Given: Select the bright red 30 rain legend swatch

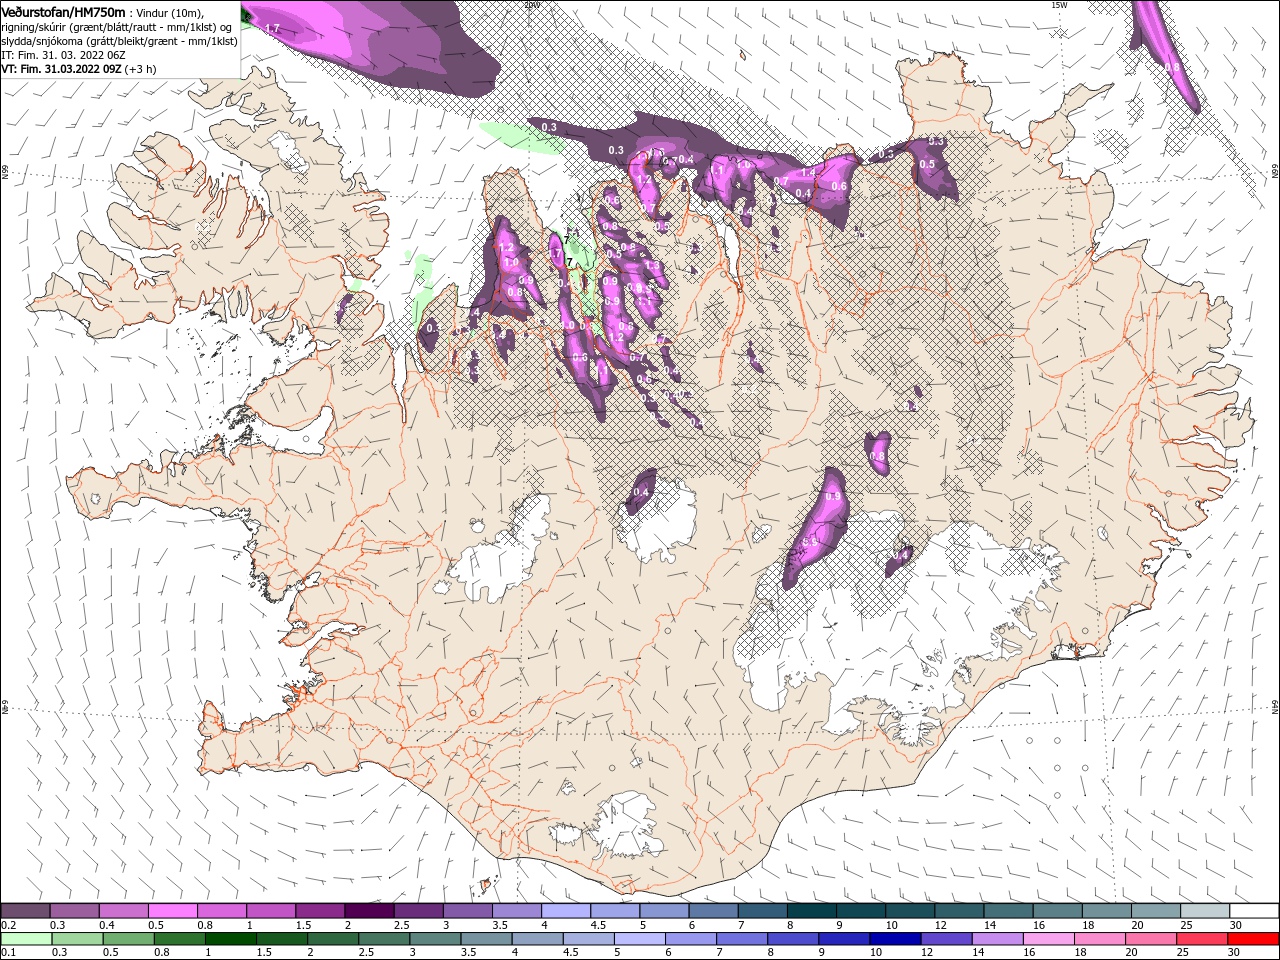Looking at the screenshot, I should click(x=1251, y=939).
